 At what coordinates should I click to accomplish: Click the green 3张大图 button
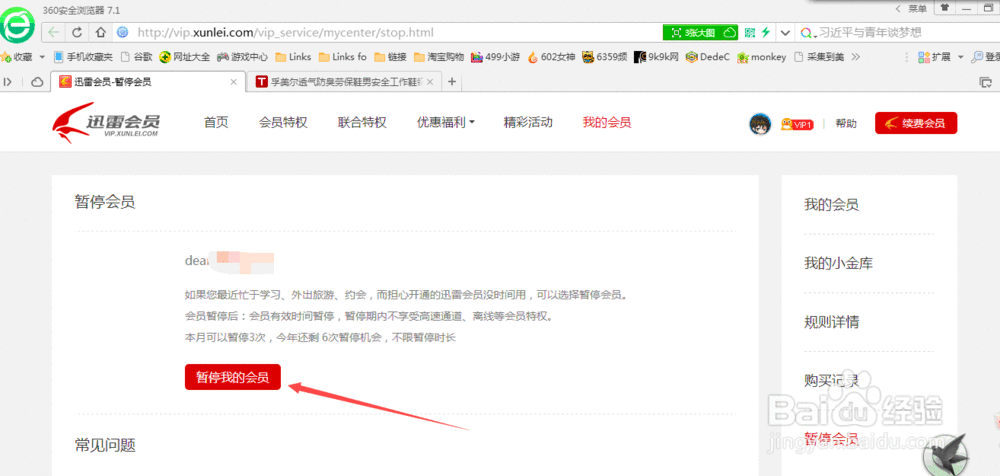point(700,33)
